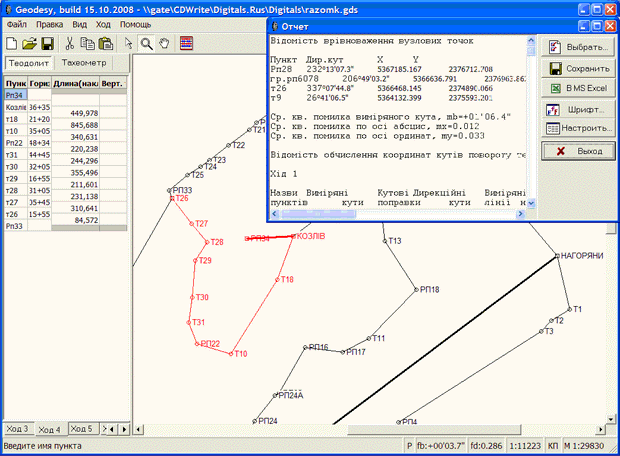Click the Выход button in report

578,151
